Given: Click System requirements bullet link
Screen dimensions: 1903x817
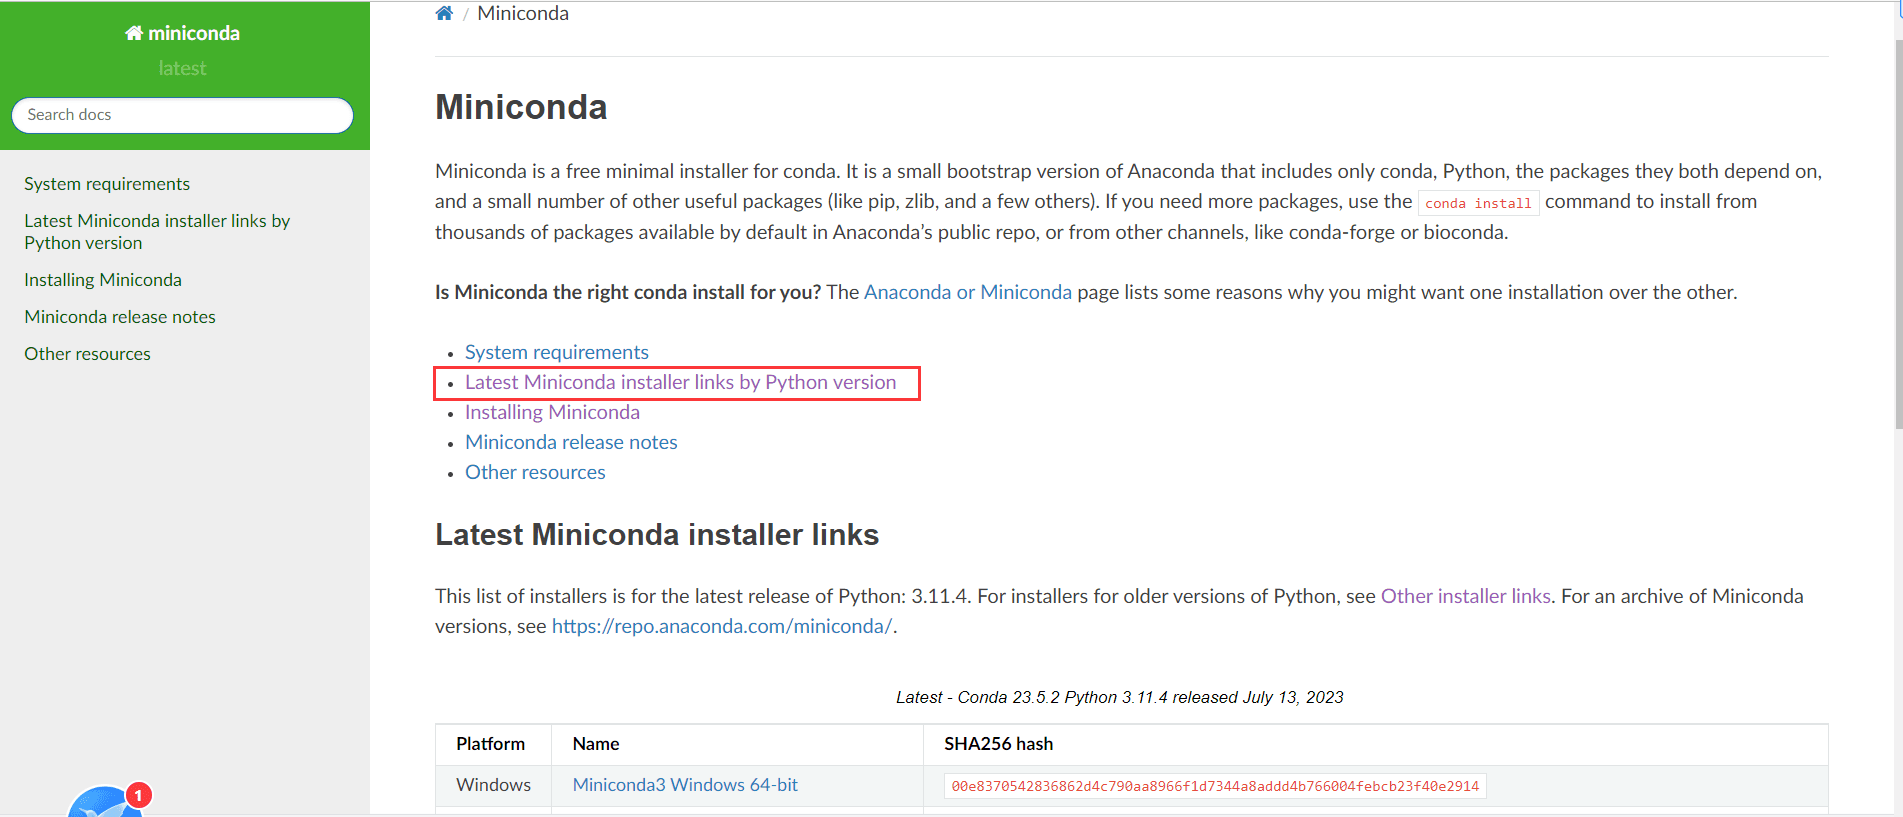Looking at the screenshot, I should 557,352.
